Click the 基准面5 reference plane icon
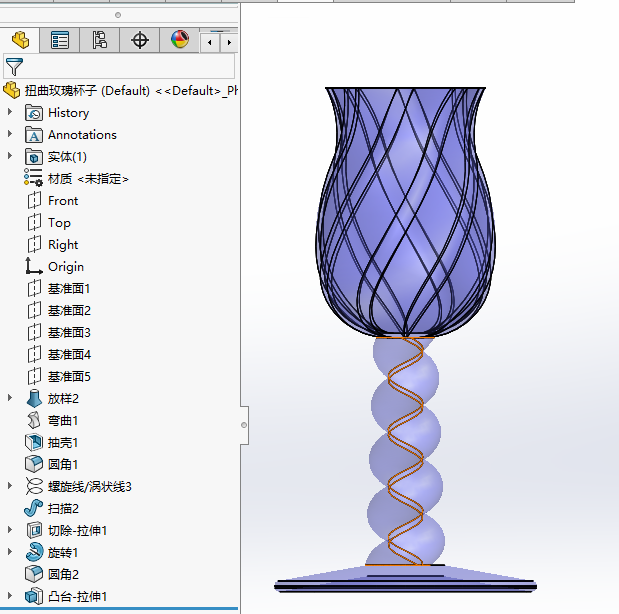This screenshot has width=619, height=614. tap(34, 376)
